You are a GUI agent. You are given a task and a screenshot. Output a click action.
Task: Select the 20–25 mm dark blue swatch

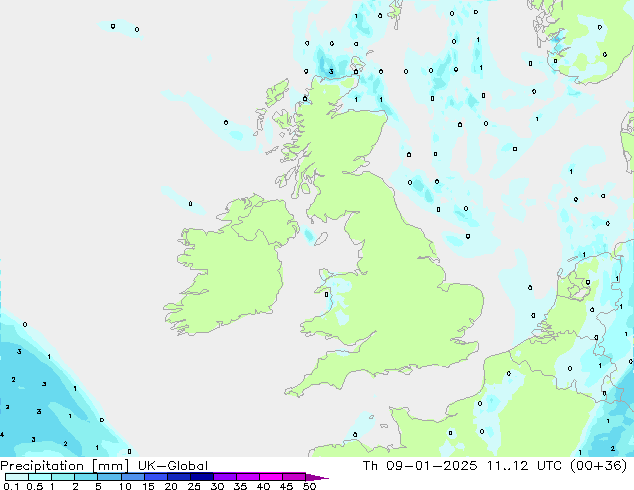click(x=178, y=477)
